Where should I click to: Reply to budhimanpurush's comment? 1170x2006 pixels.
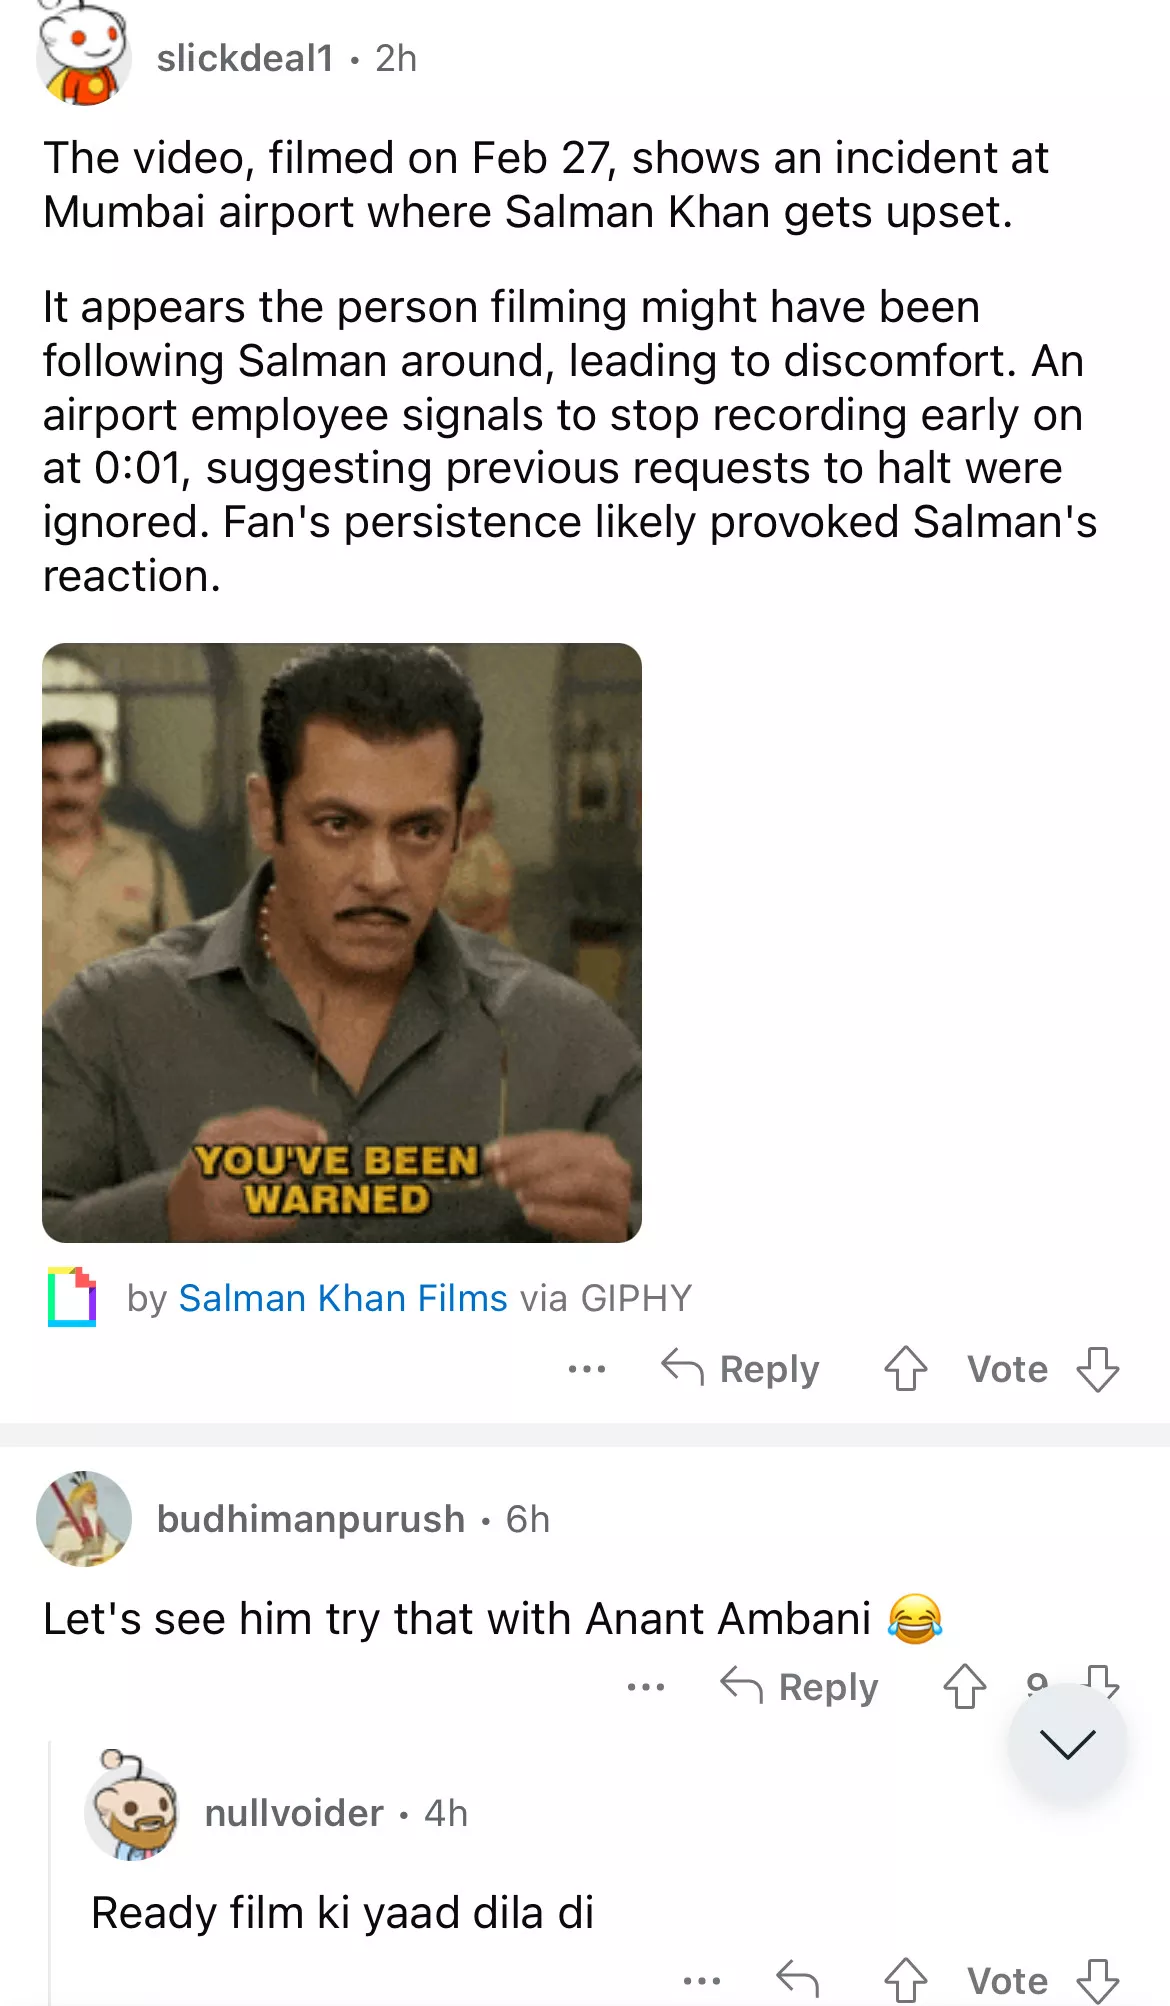tap(800, 1686)
